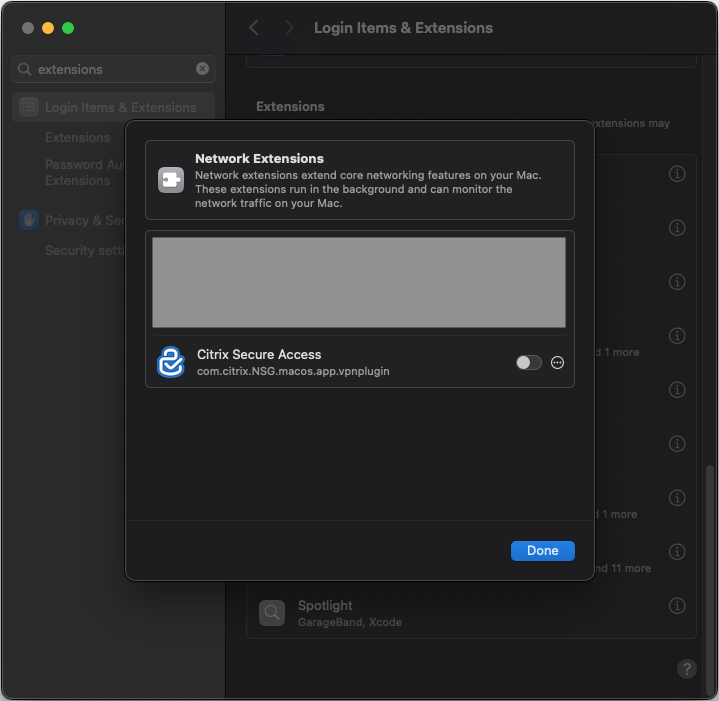This screenshot has height=701, width=719.
Task: Select Security settings sidebar result
Action: [x=84, y=250]
